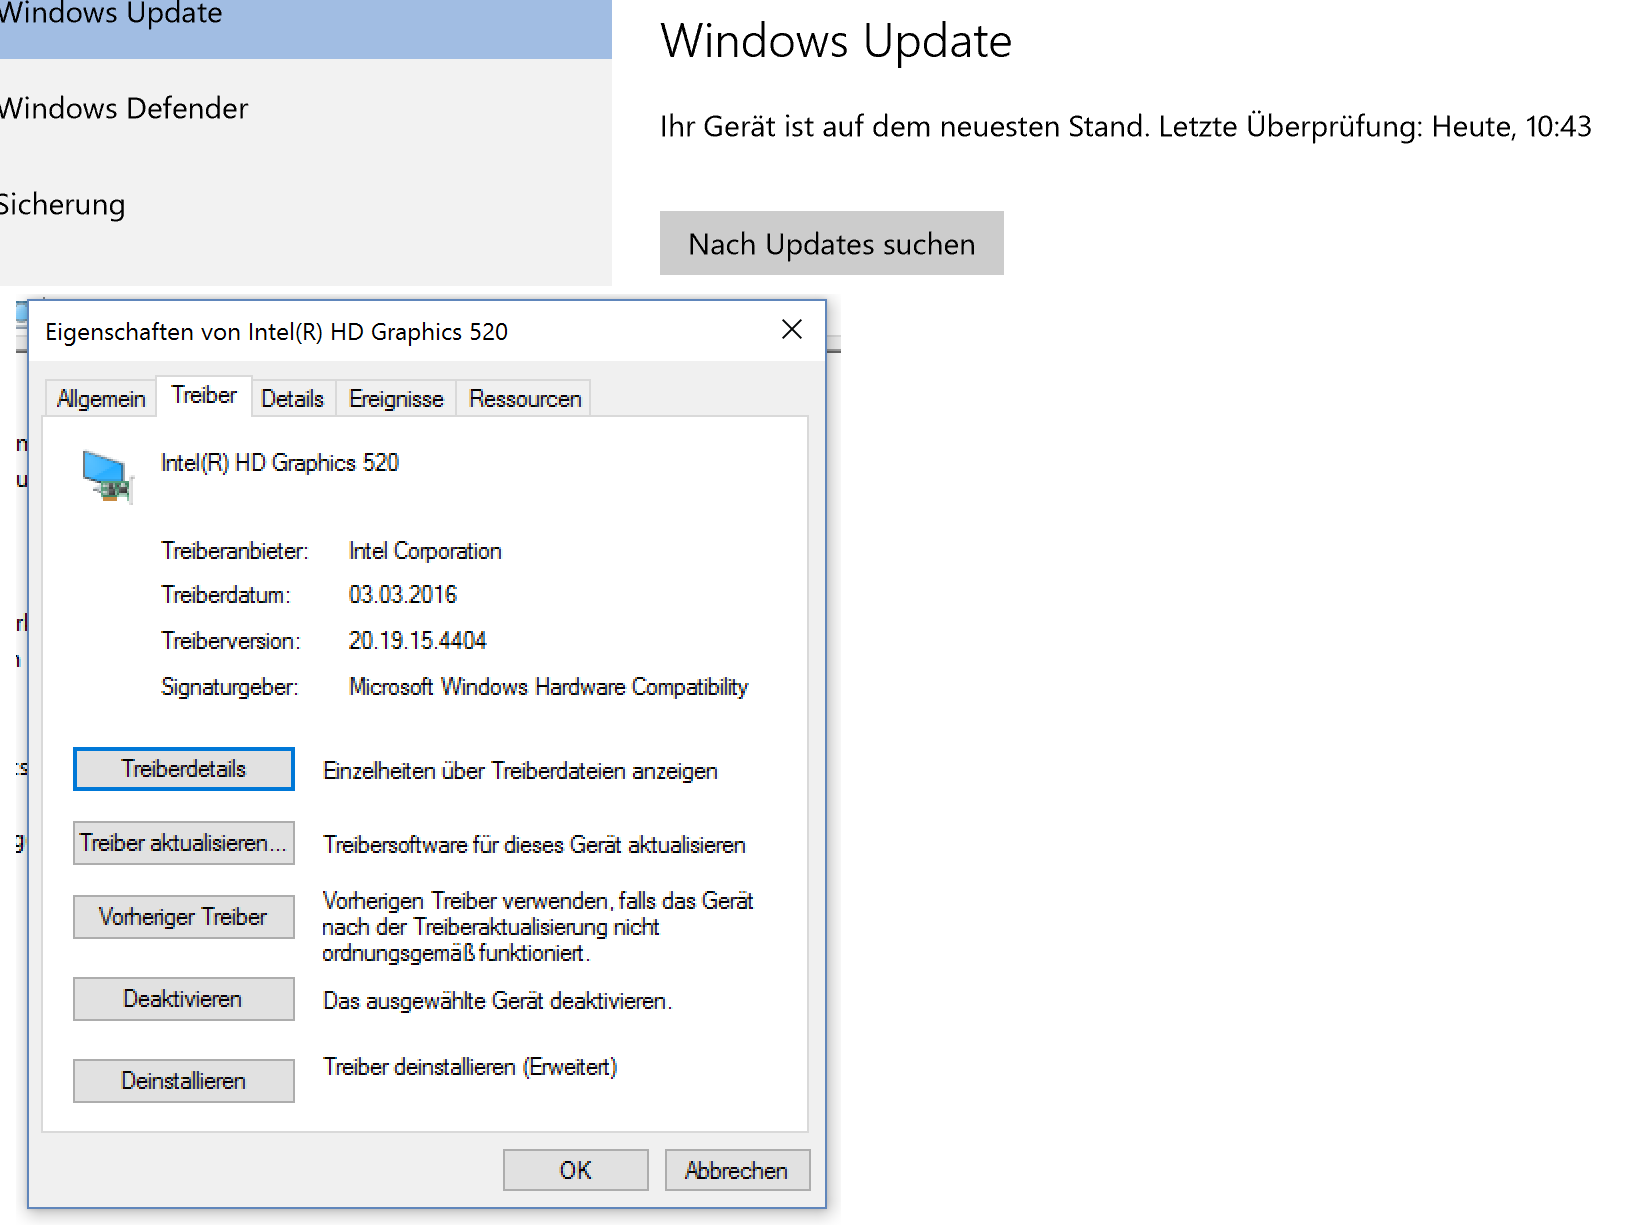Select the Treiber tab

204,395
